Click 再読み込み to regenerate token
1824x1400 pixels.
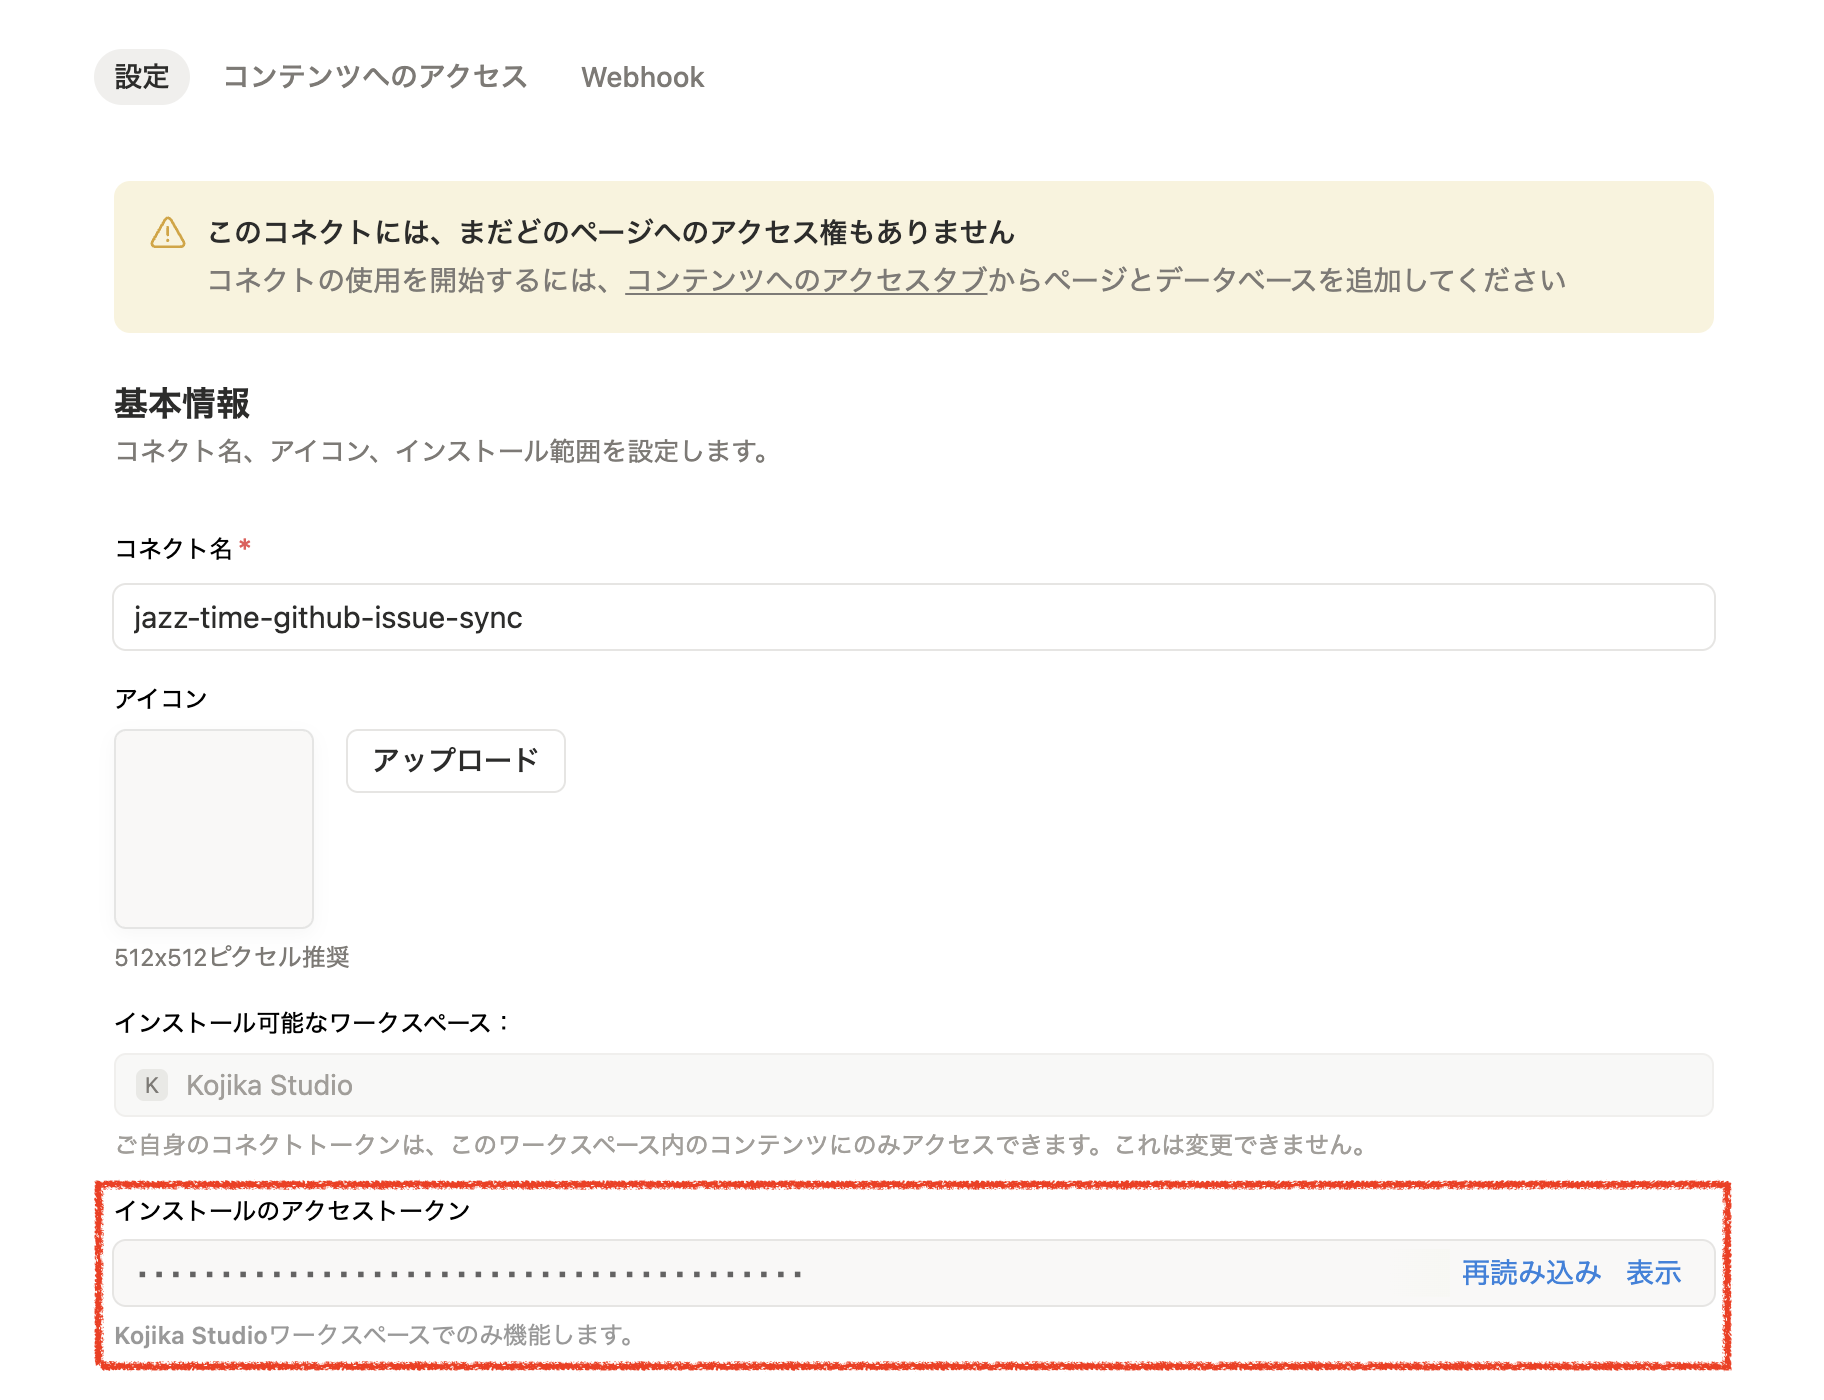(1531, 1273)
